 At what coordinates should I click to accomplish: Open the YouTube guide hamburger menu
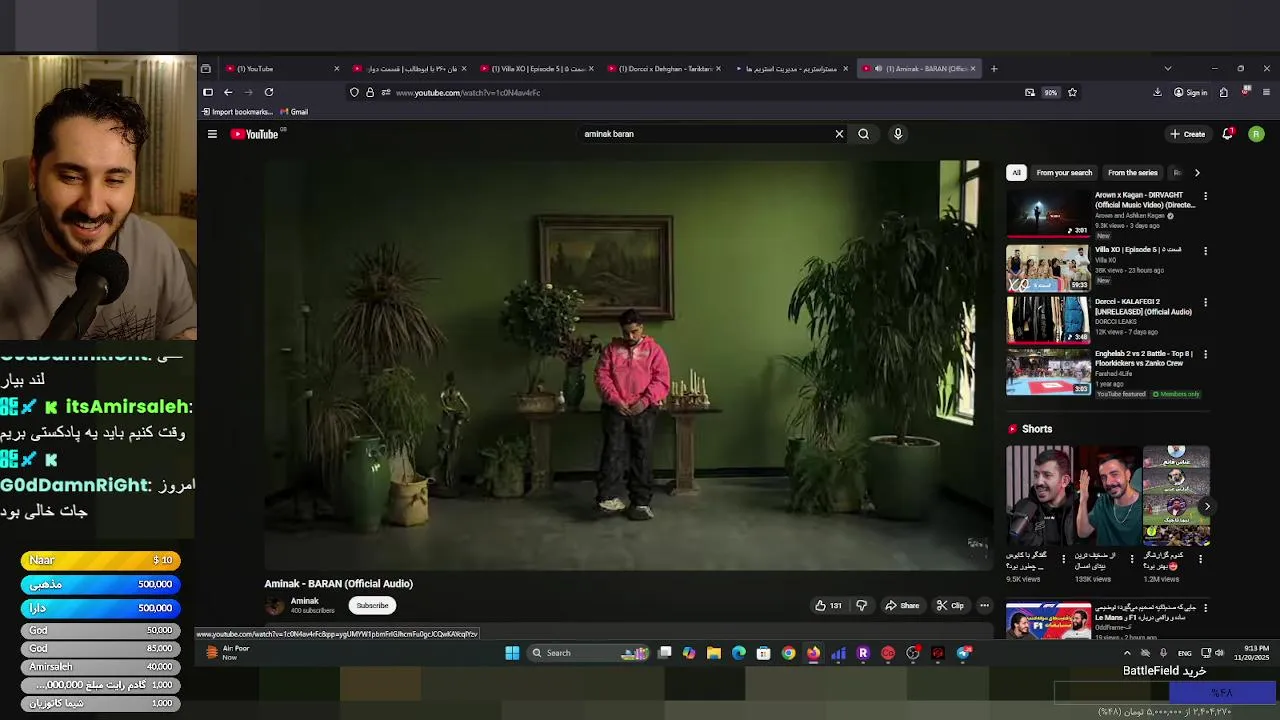pyautogui.click(x=212, y=134)
